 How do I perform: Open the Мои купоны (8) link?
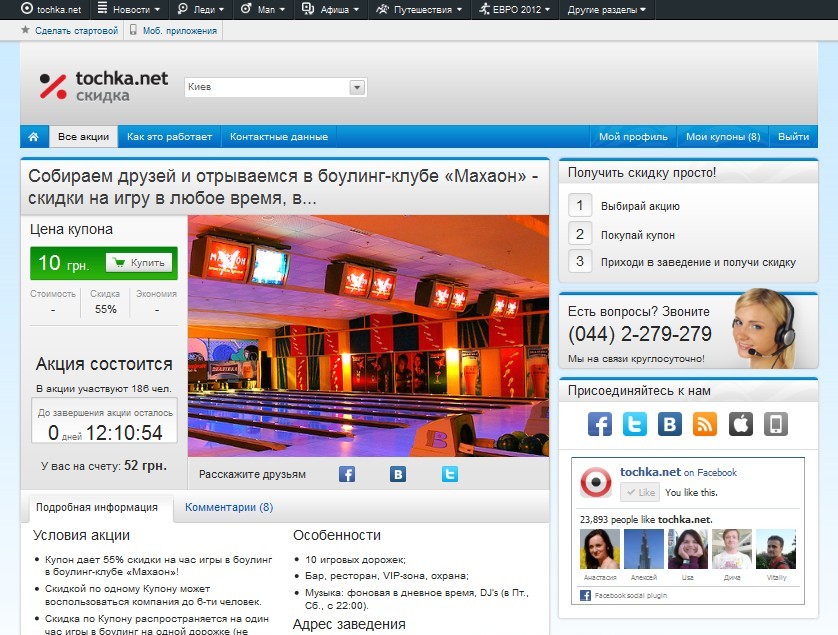coord(722,137)
